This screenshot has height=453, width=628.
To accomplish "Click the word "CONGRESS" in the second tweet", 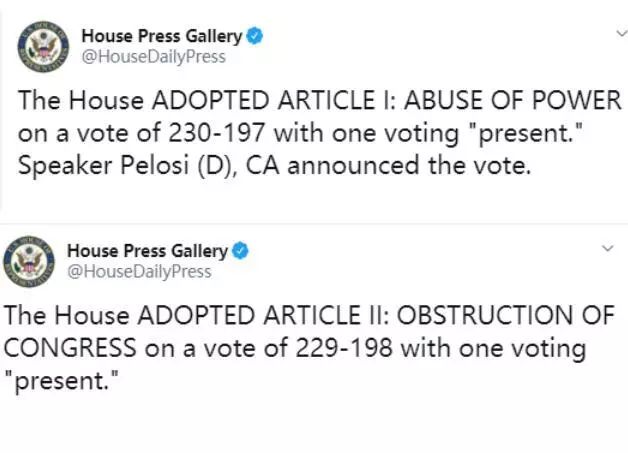I will tap(70, 348).
